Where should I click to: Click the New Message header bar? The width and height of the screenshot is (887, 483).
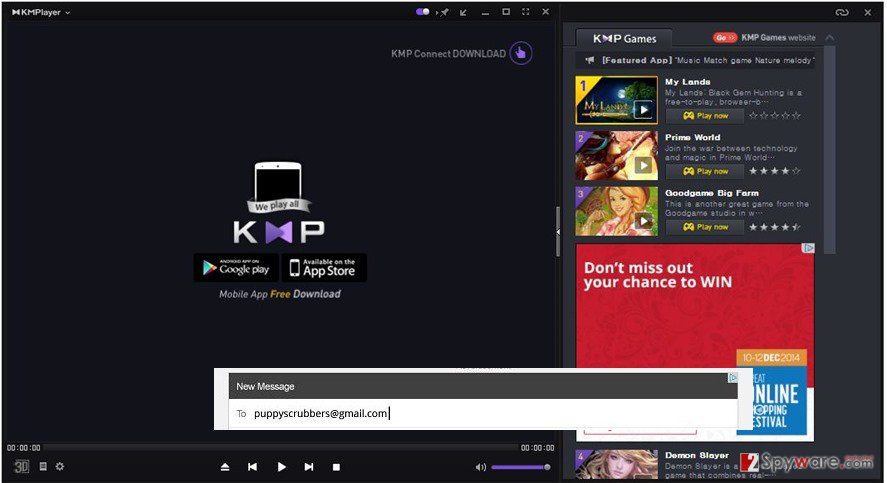(x=483, y=386)
